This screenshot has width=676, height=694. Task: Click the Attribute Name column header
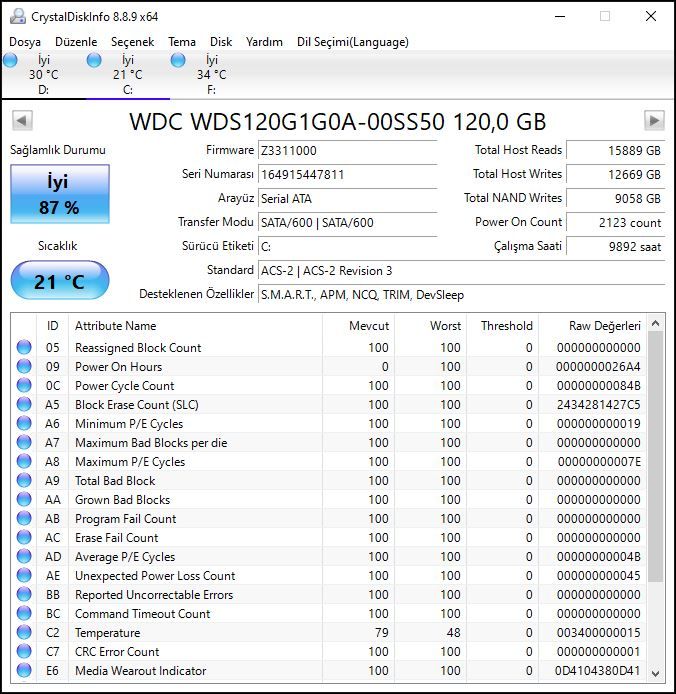(196, 326)
